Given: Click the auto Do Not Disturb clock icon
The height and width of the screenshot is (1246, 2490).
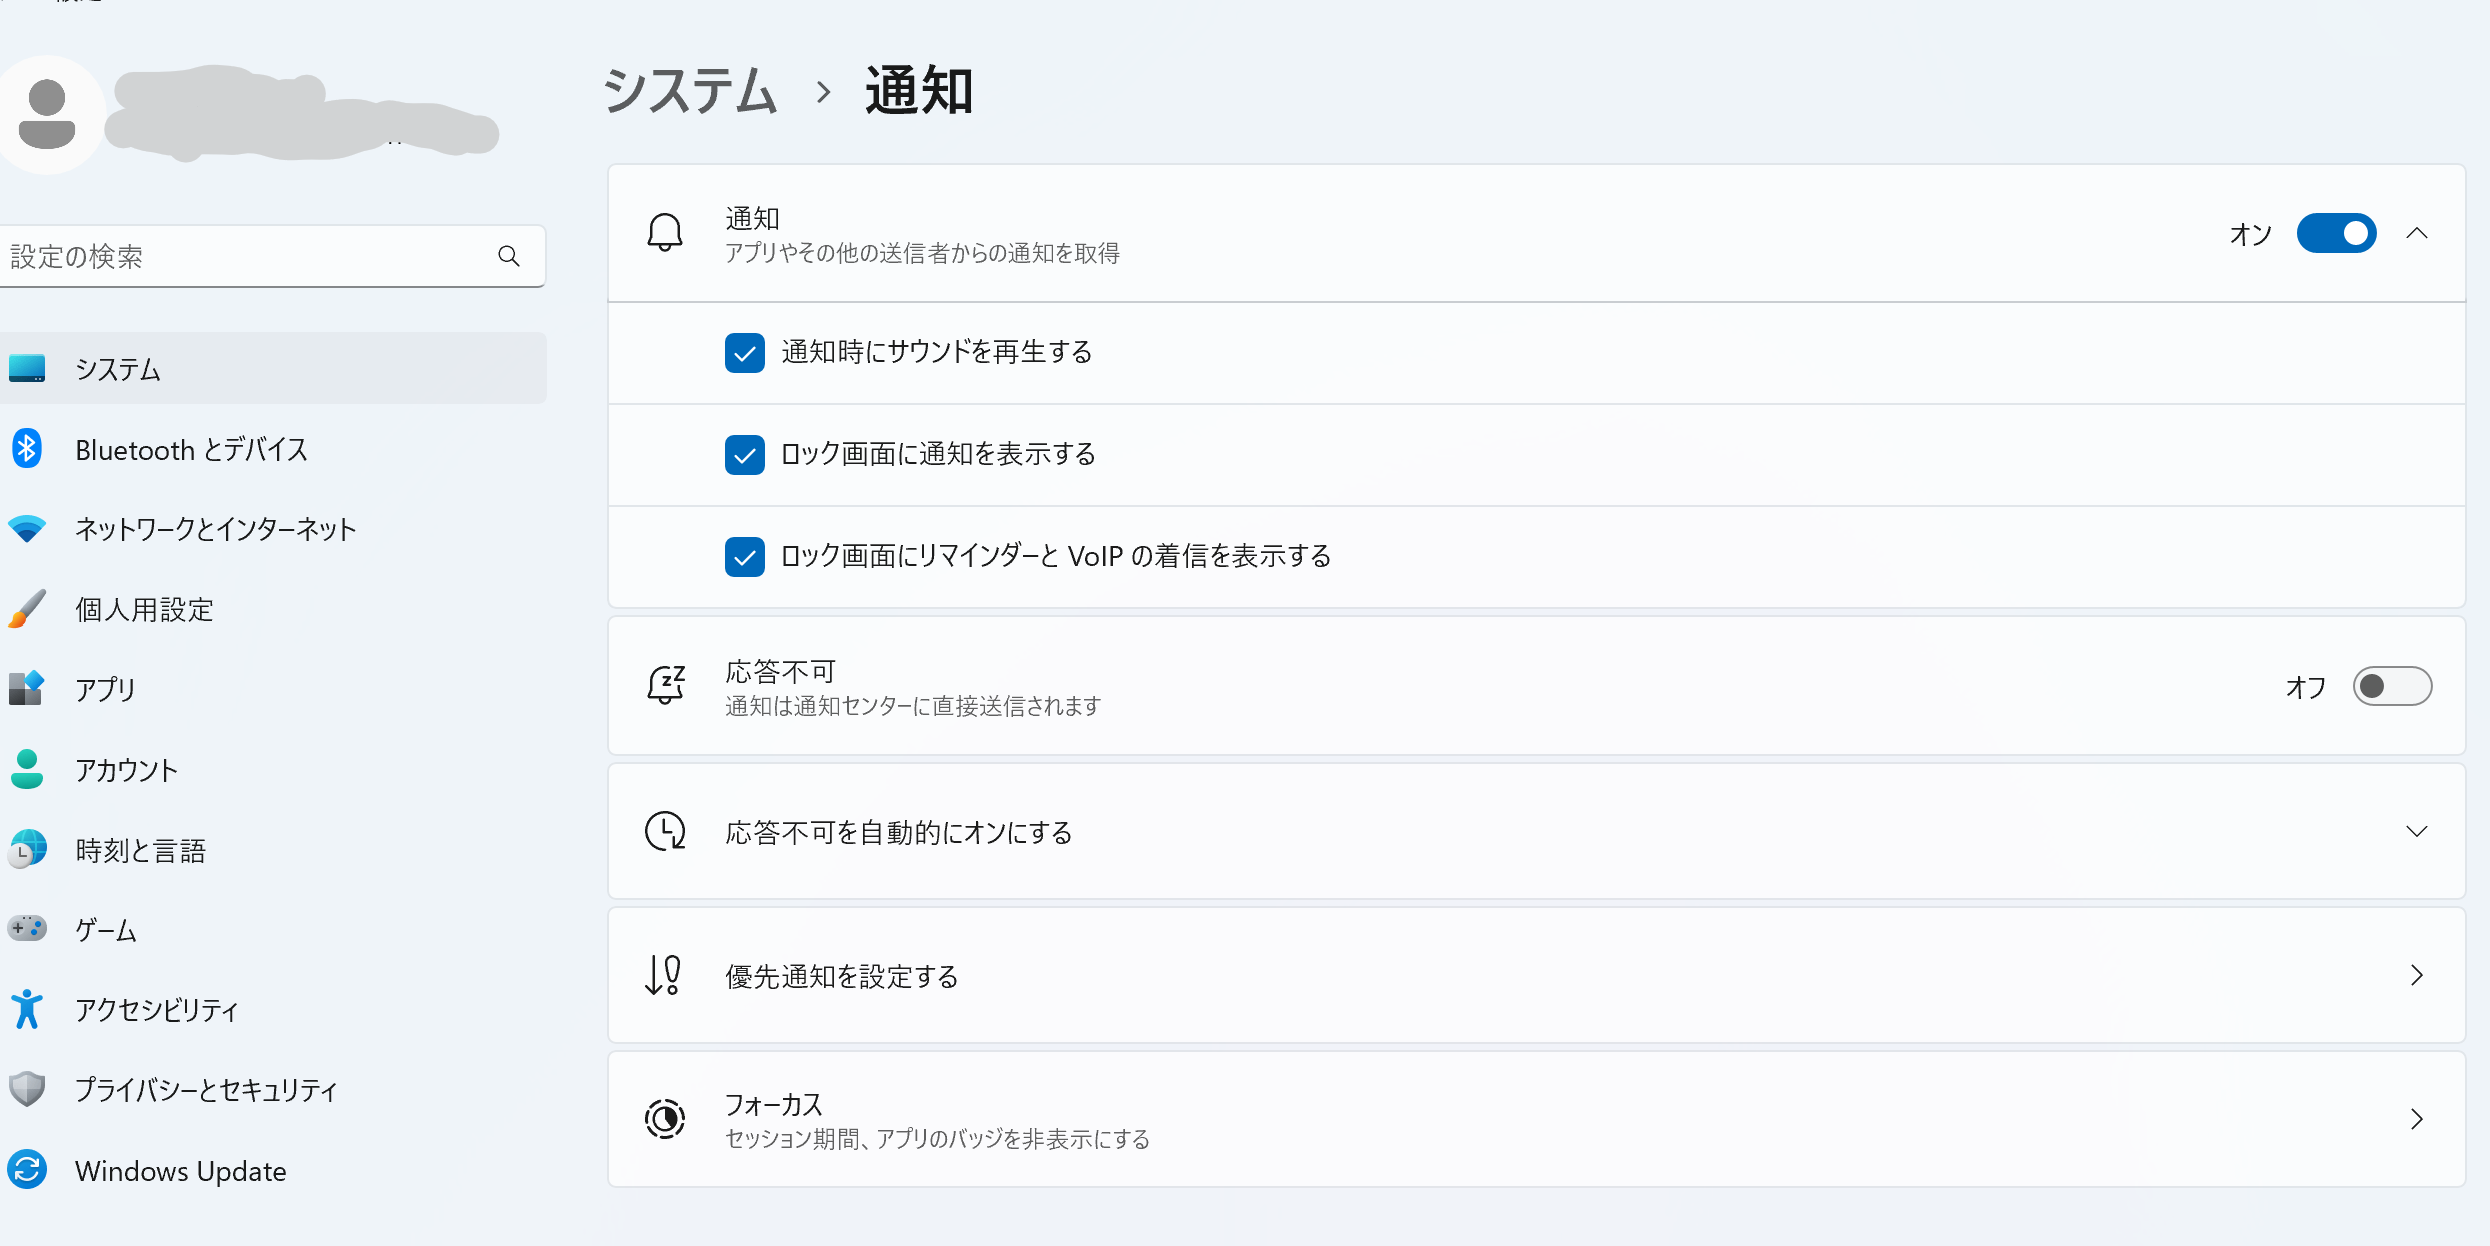Looking at the screenshot, I should (x=664, y=830).
